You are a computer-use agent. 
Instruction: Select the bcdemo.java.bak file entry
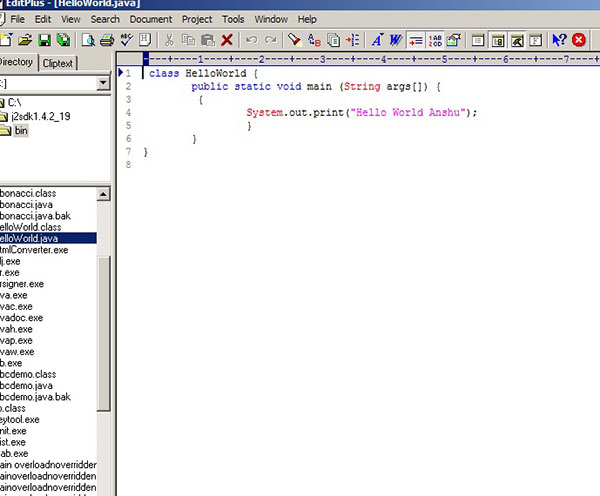pos(35,397)
